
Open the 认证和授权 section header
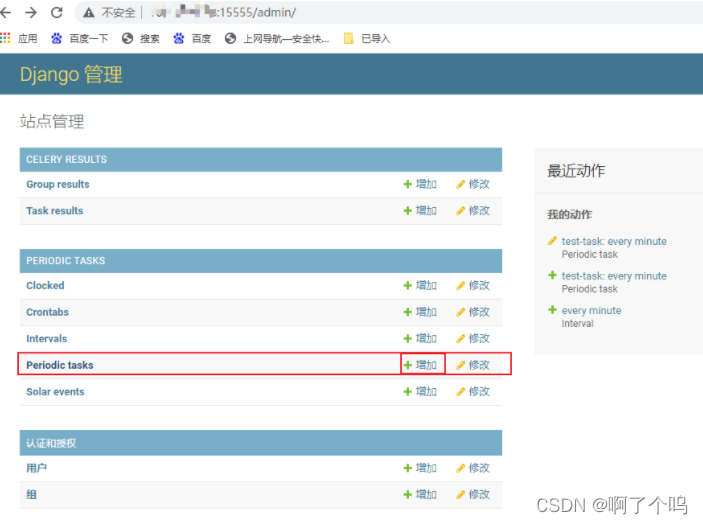click(x=51, y=443)
